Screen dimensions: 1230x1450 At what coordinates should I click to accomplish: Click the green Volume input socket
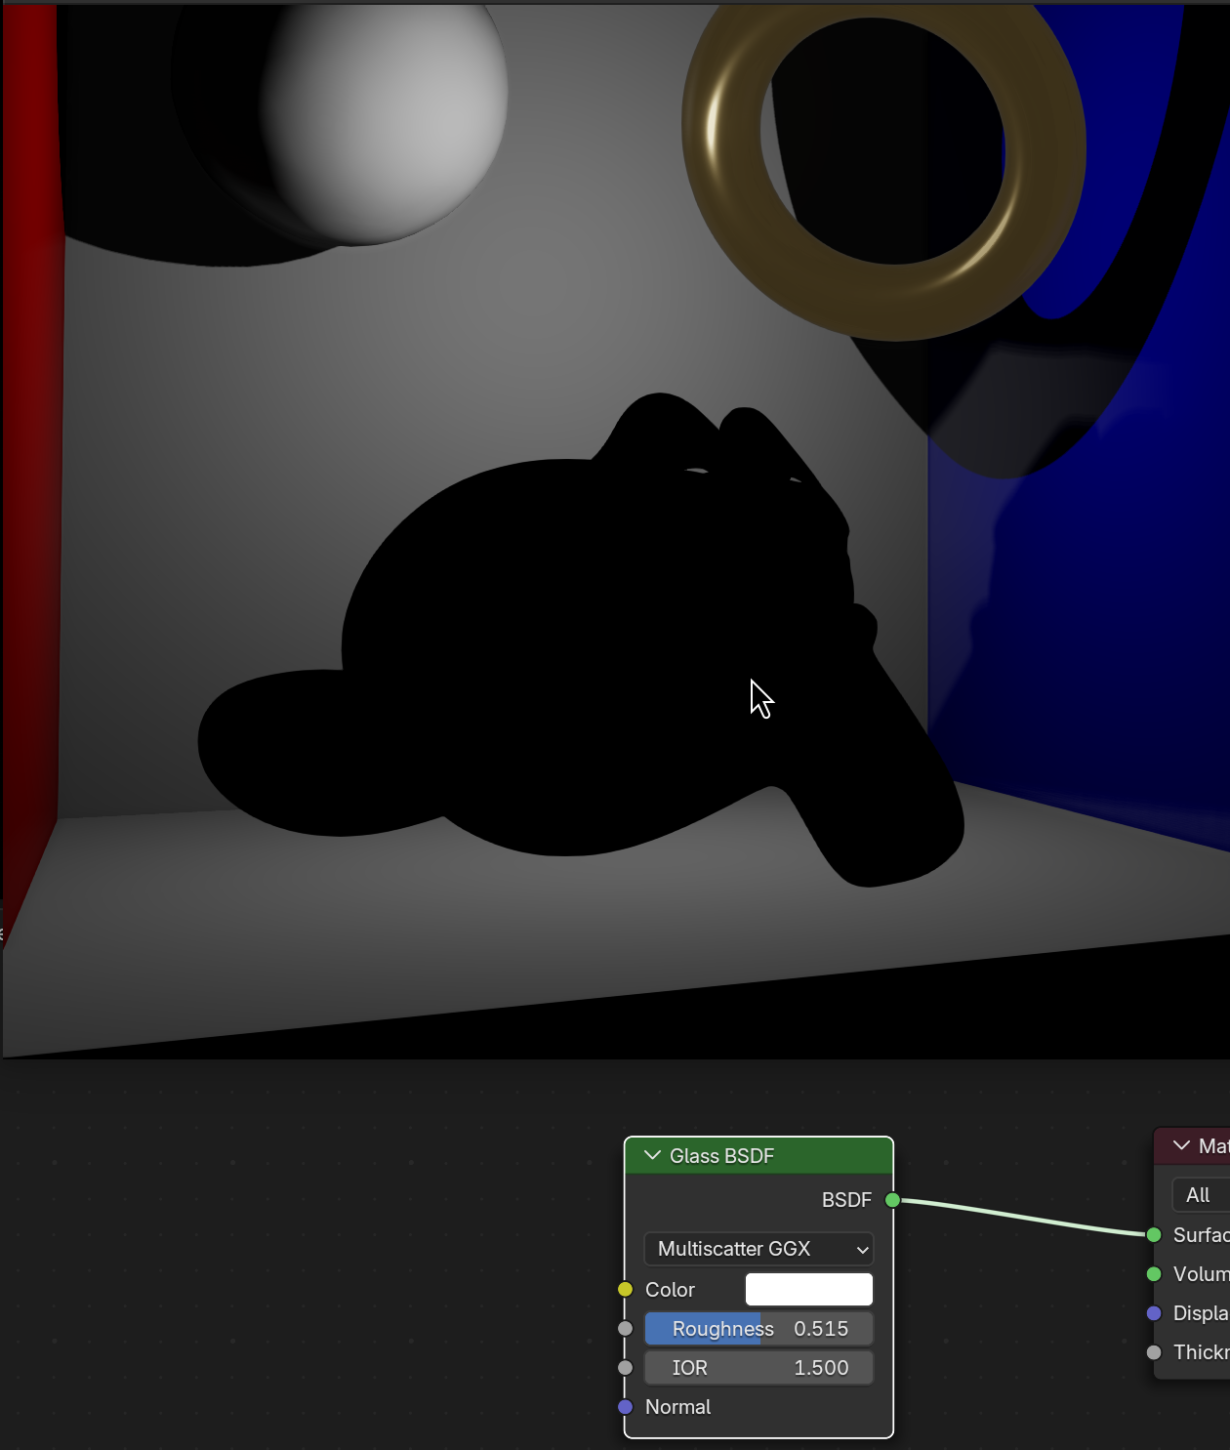coord(1154,1274)
